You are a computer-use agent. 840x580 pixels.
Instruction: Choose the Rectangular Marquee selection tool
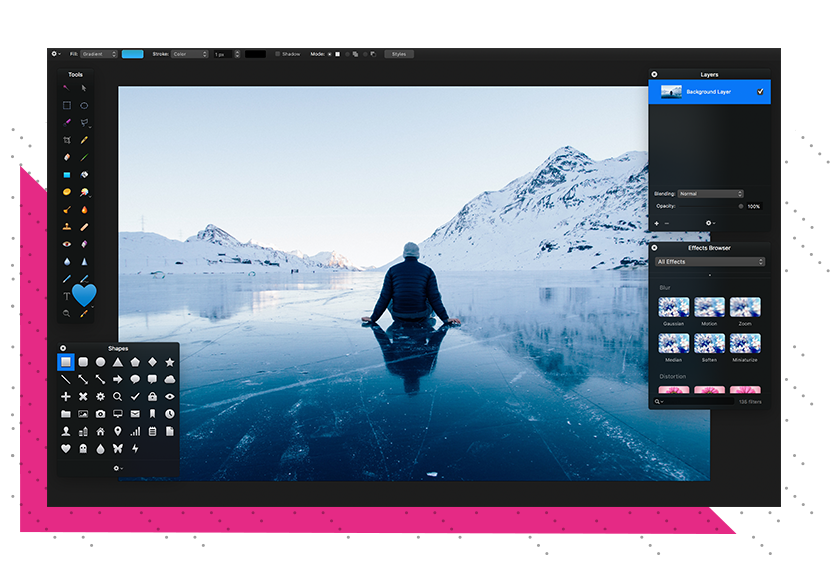(67, 105)
